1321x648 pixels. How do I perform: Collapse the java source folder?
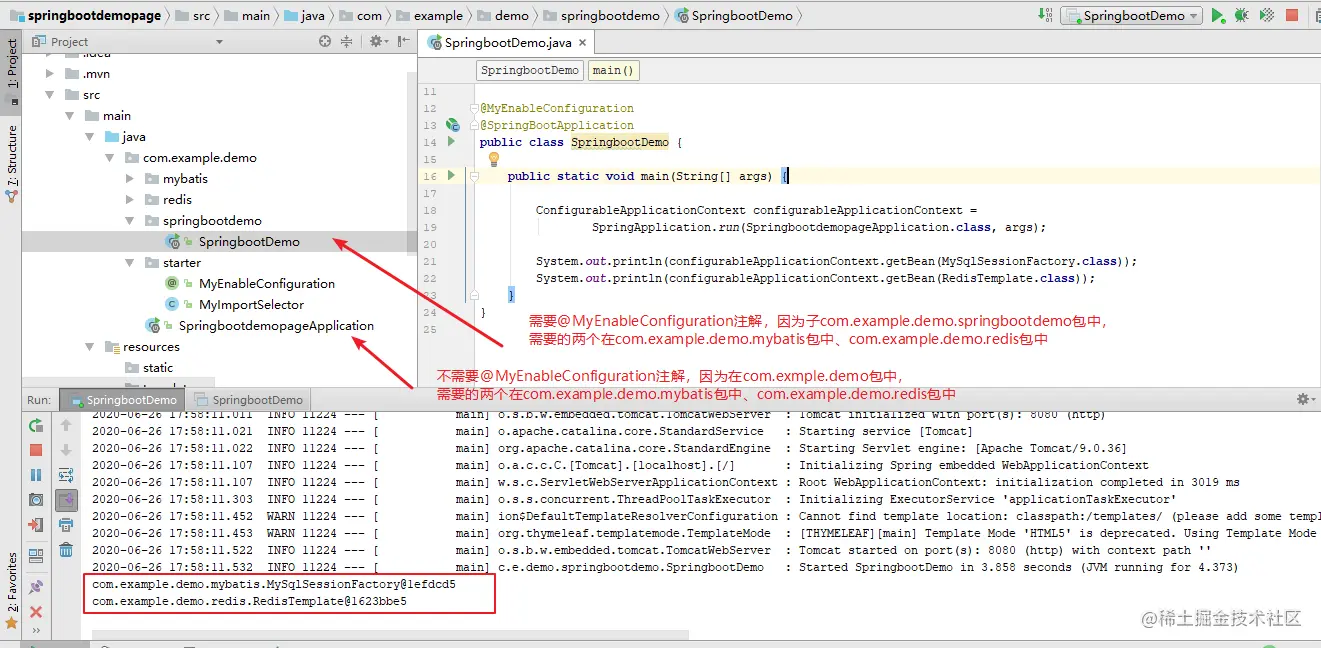pos(90,137)
